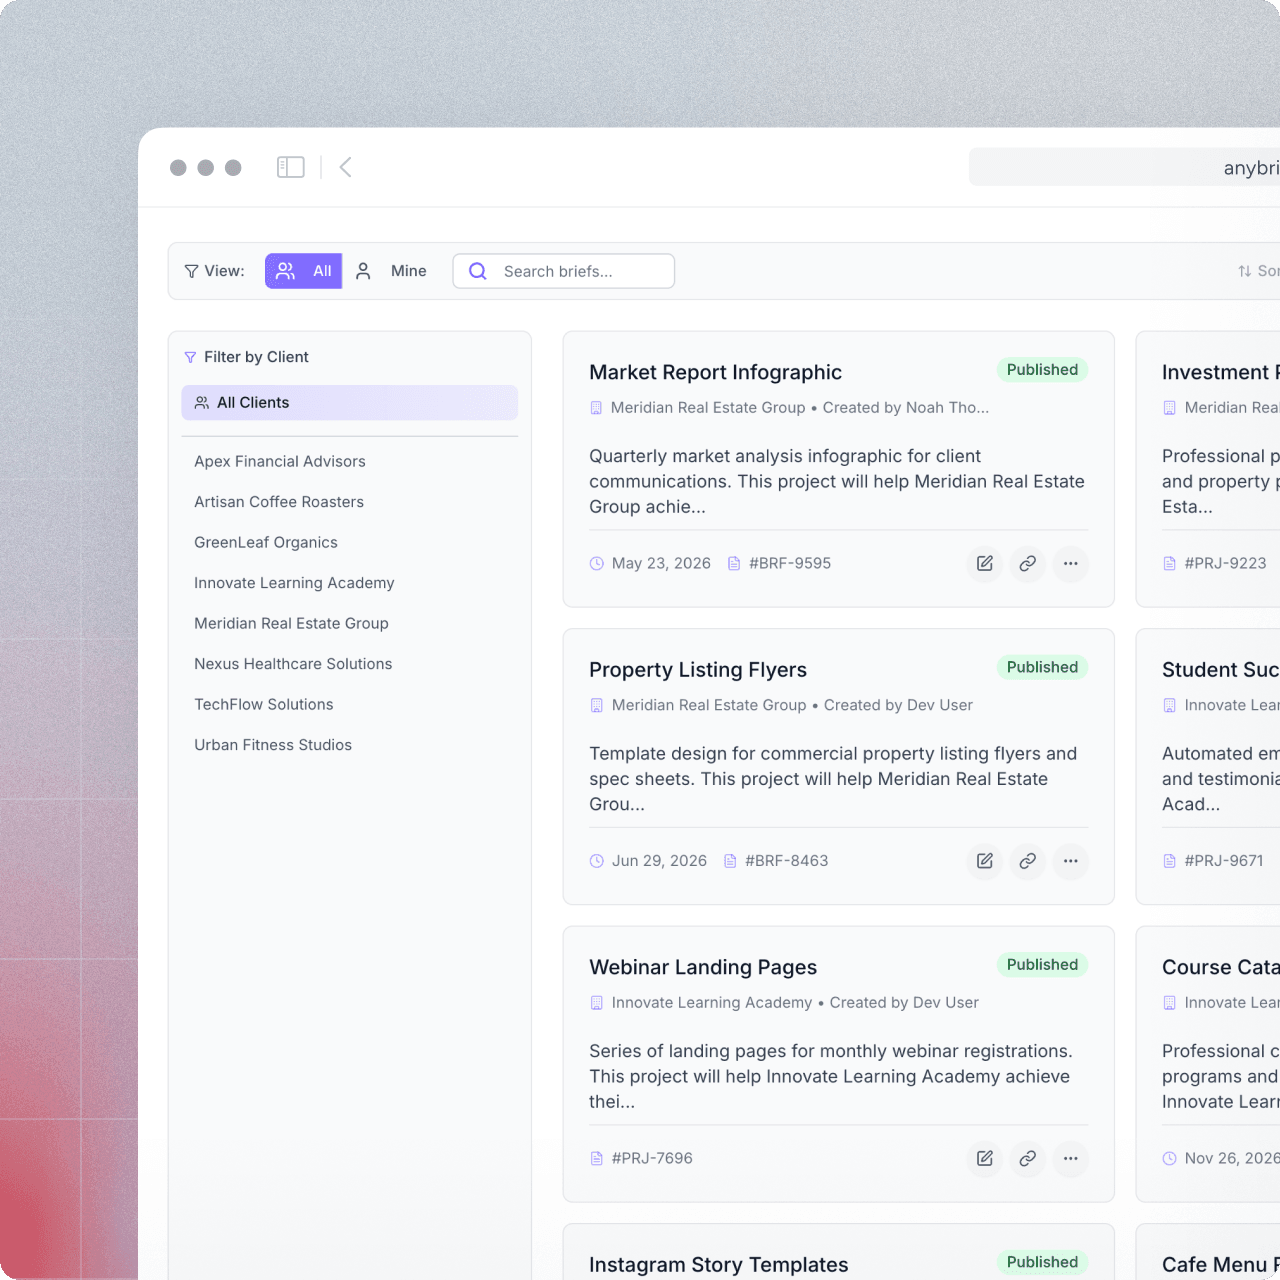Select All Clients filter option
Viewport: 1280px width, 1280px height.
click(x=349, y=402)
